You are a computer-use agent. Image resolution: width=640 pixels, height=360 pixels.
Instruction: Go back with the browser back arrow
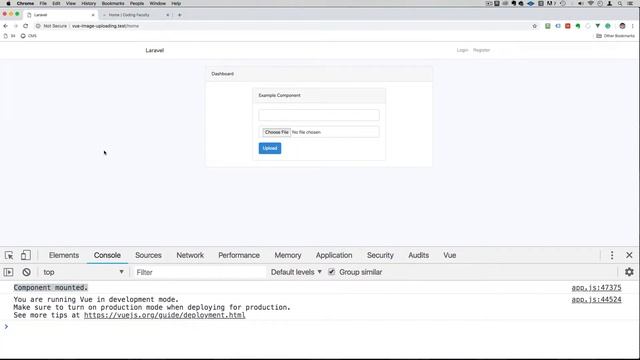(x=6, y=26)
